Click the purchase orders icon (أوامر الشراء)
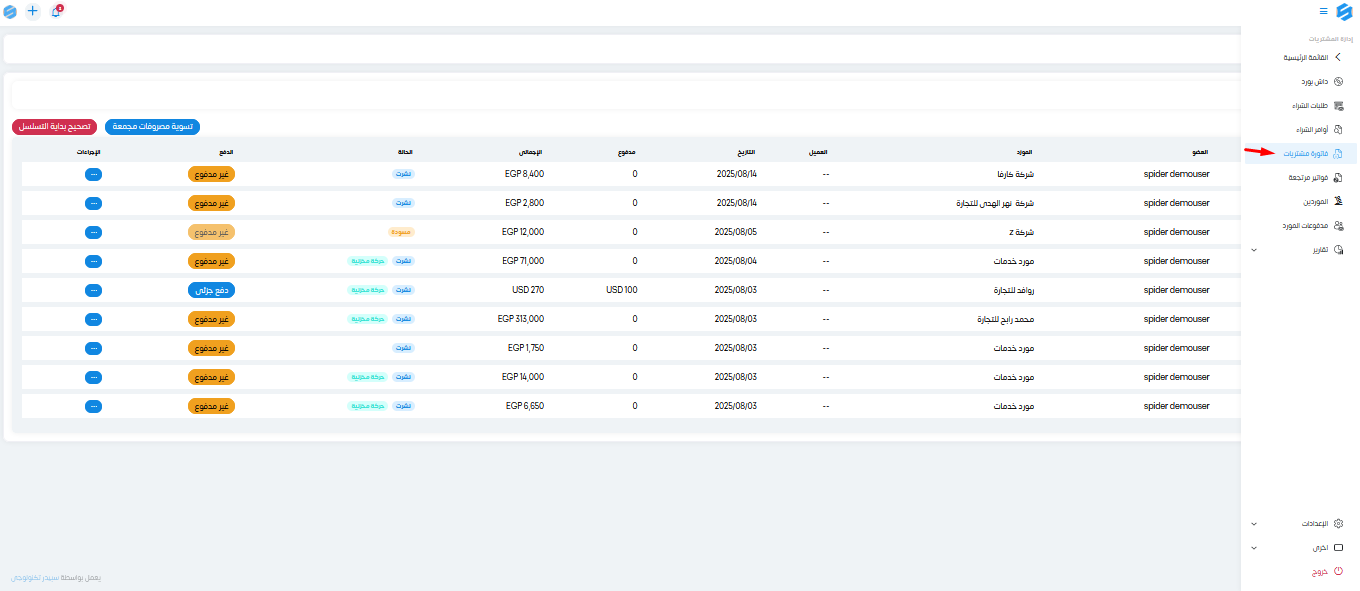The image size is (1360, 591). pos(1339,129)
